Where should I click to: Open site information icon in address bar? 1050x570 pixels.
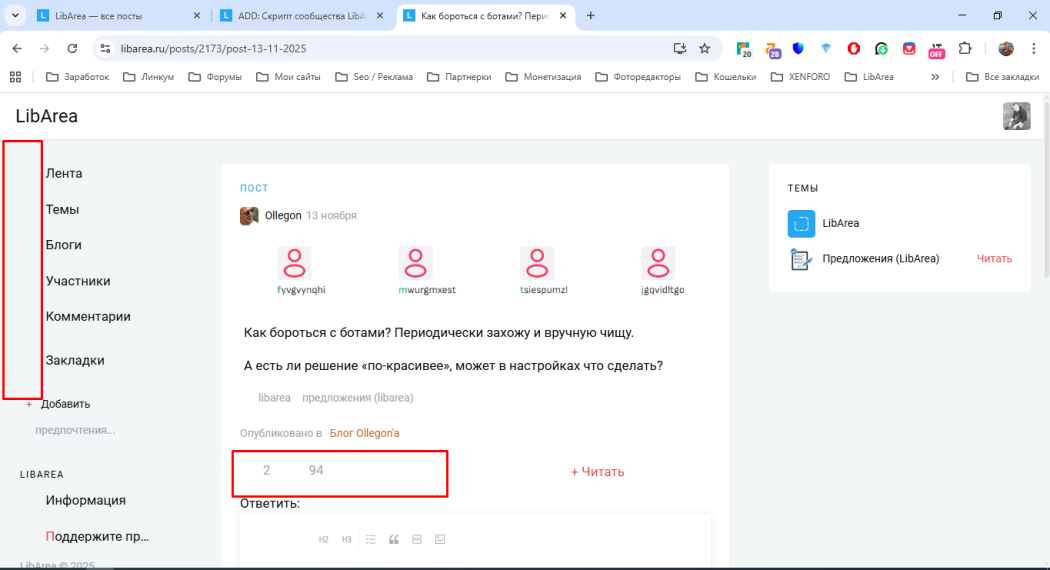105,48
